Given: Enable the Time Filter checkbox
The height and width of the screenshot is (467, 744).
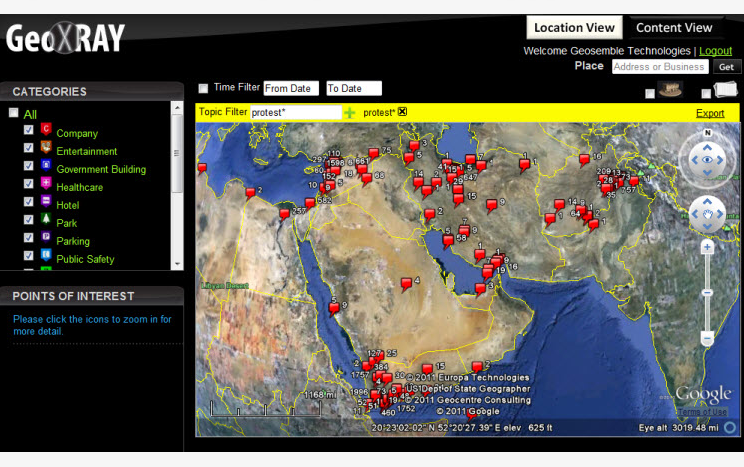Looking at the screenshot, I should point(204,88).
